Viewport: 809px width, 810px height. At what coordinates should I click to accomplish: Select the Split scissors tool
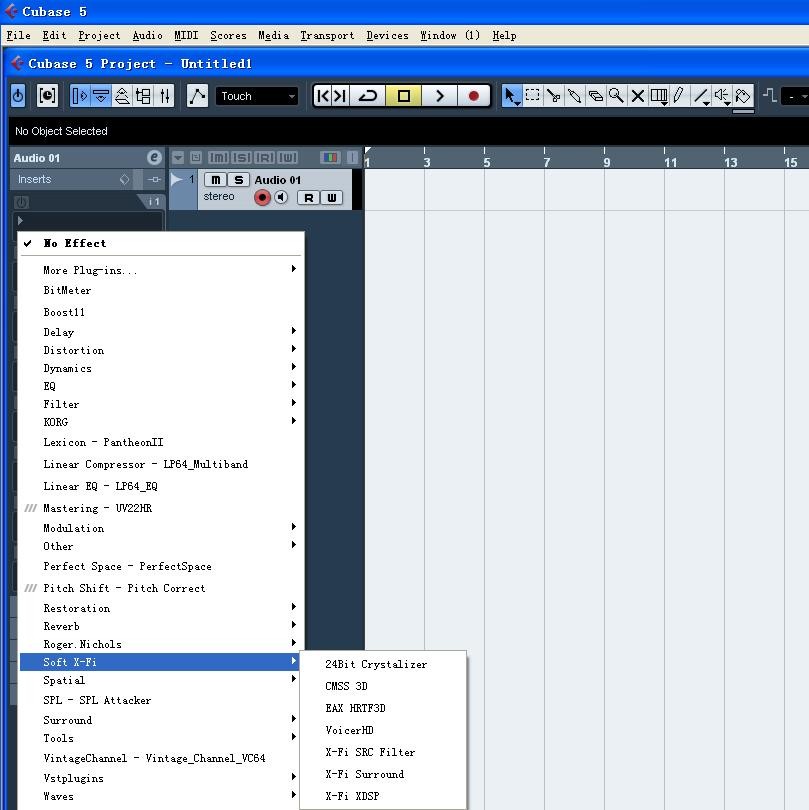tap(553, 96)
